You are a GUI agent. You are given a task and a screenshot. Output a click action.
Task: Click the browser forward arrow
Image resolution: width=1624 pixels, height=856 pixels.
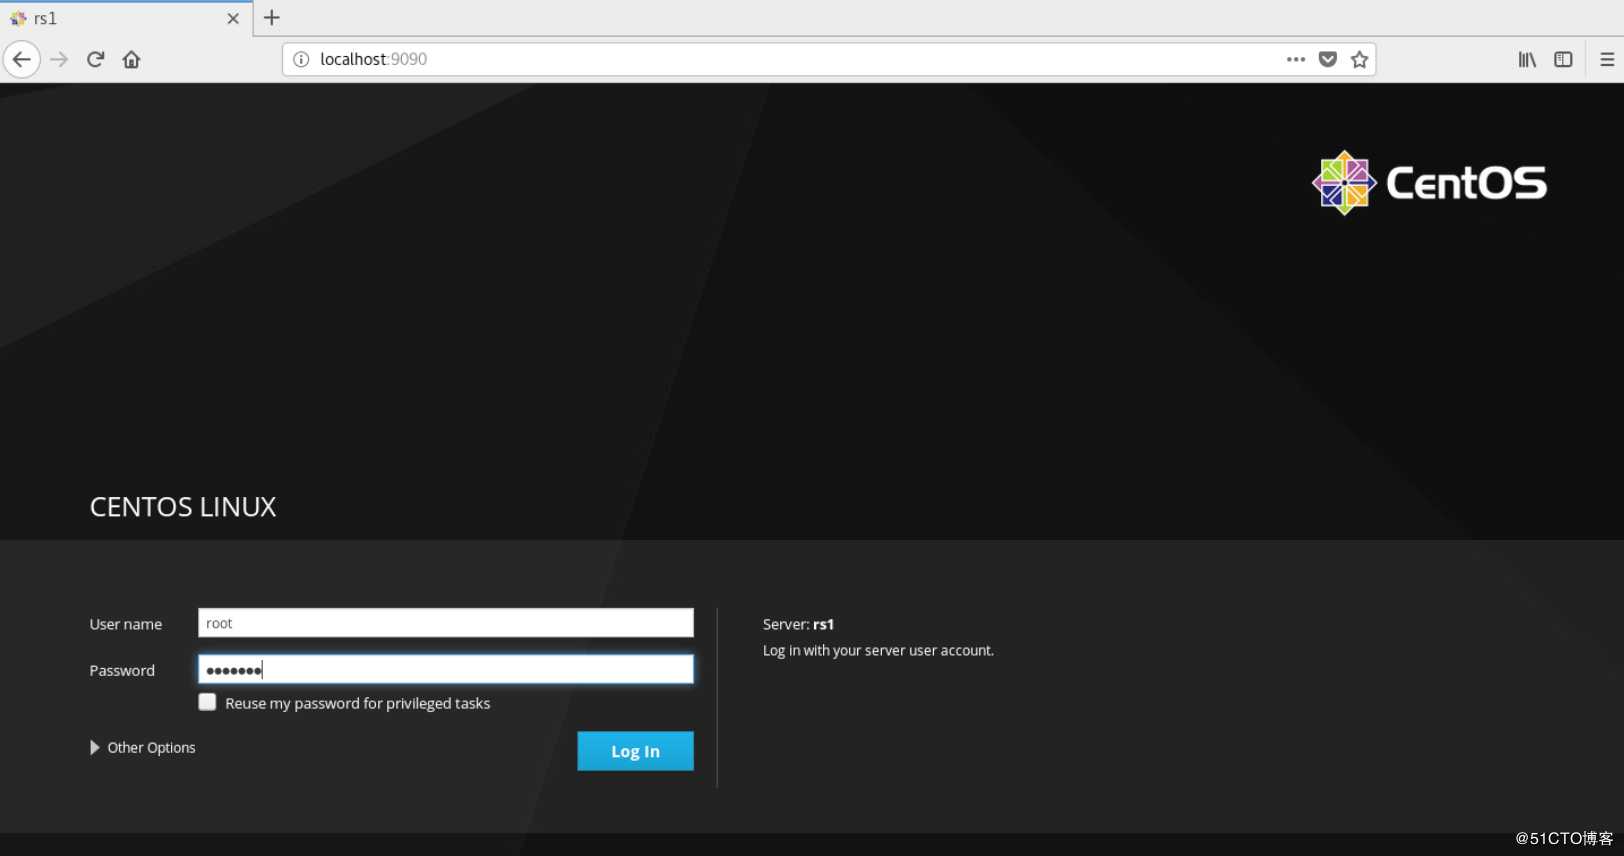coord(59,60)
